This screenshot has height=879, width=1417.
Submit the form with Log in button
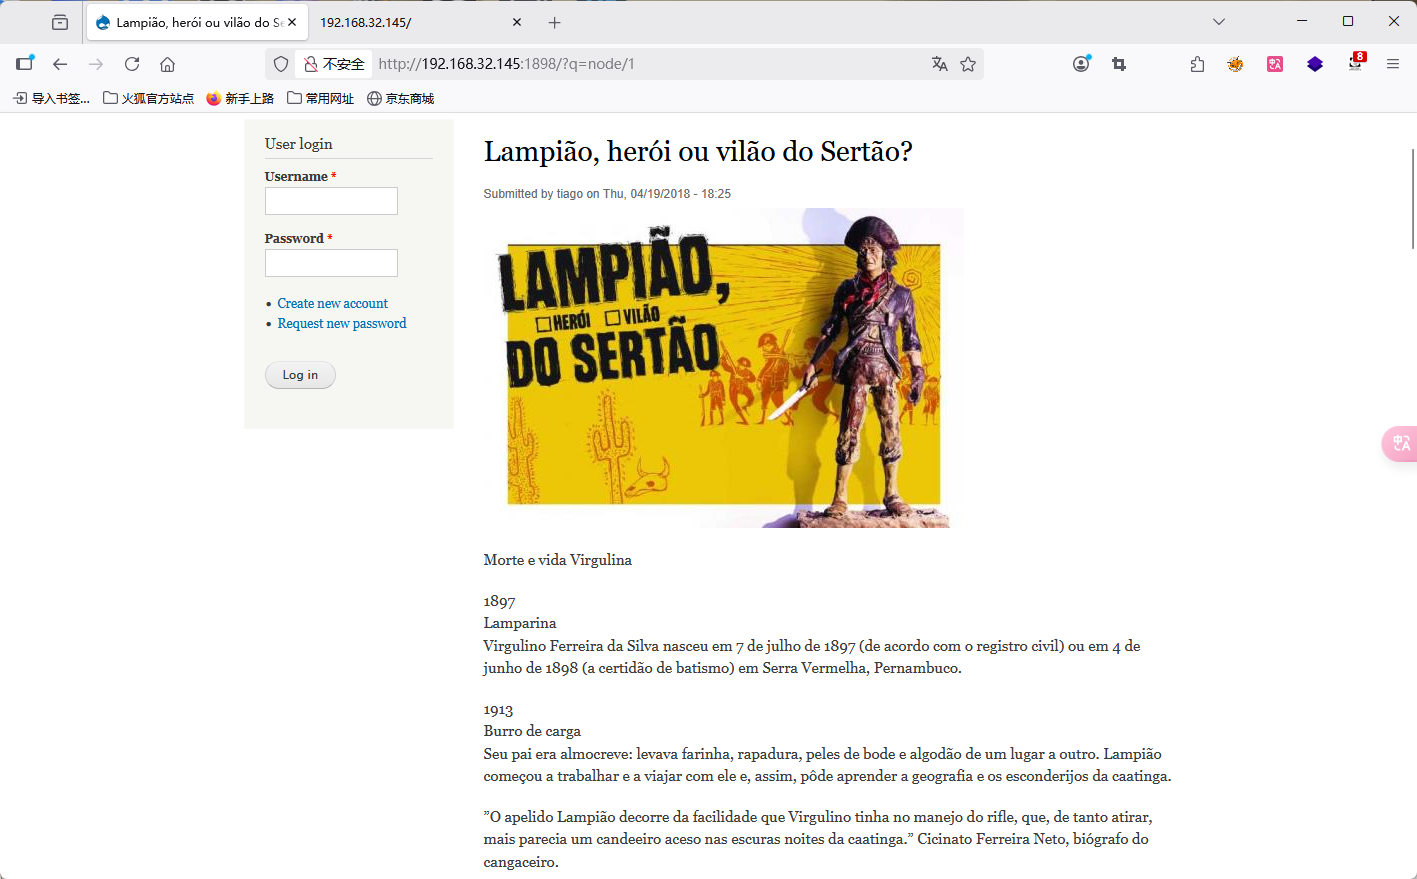300,375
